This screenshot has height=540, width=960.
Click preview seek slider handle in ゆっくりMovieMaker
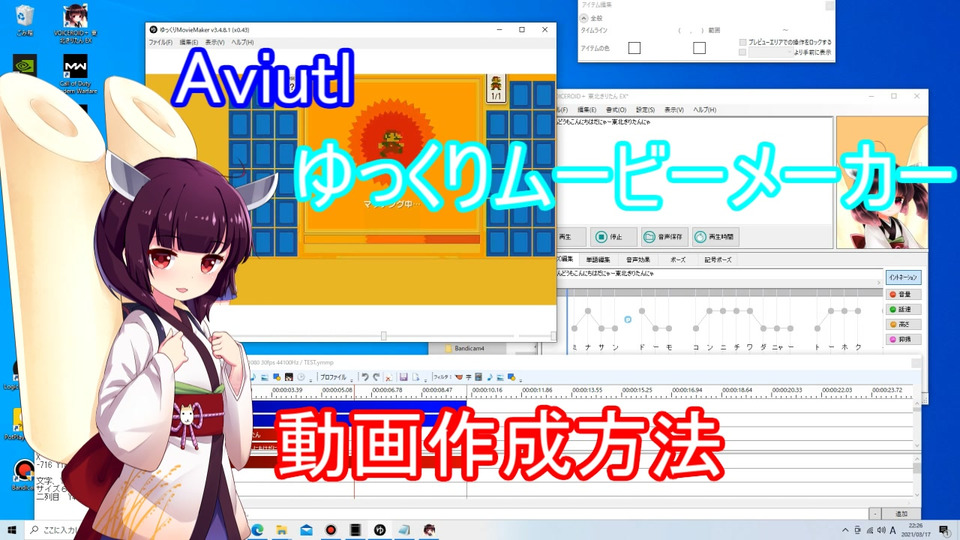384,336
